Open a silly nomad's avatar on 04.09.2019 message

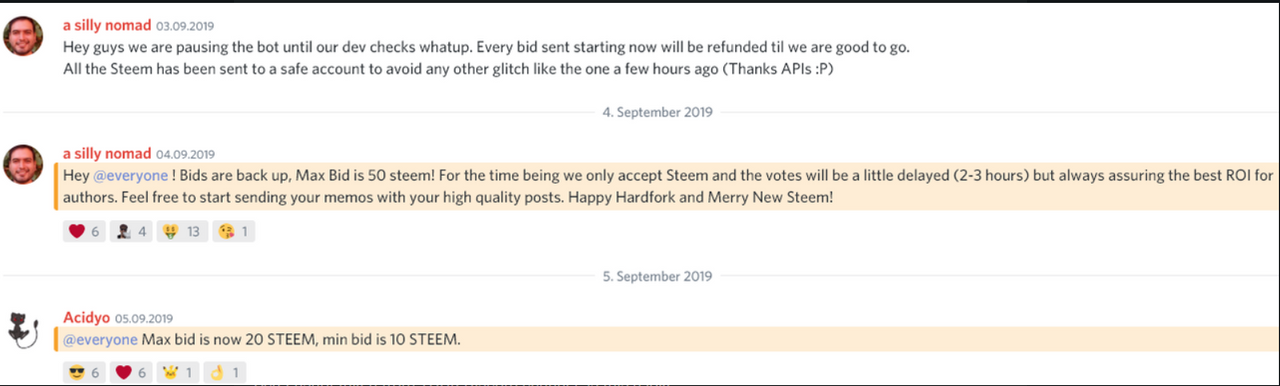click(x=23, y=164)
